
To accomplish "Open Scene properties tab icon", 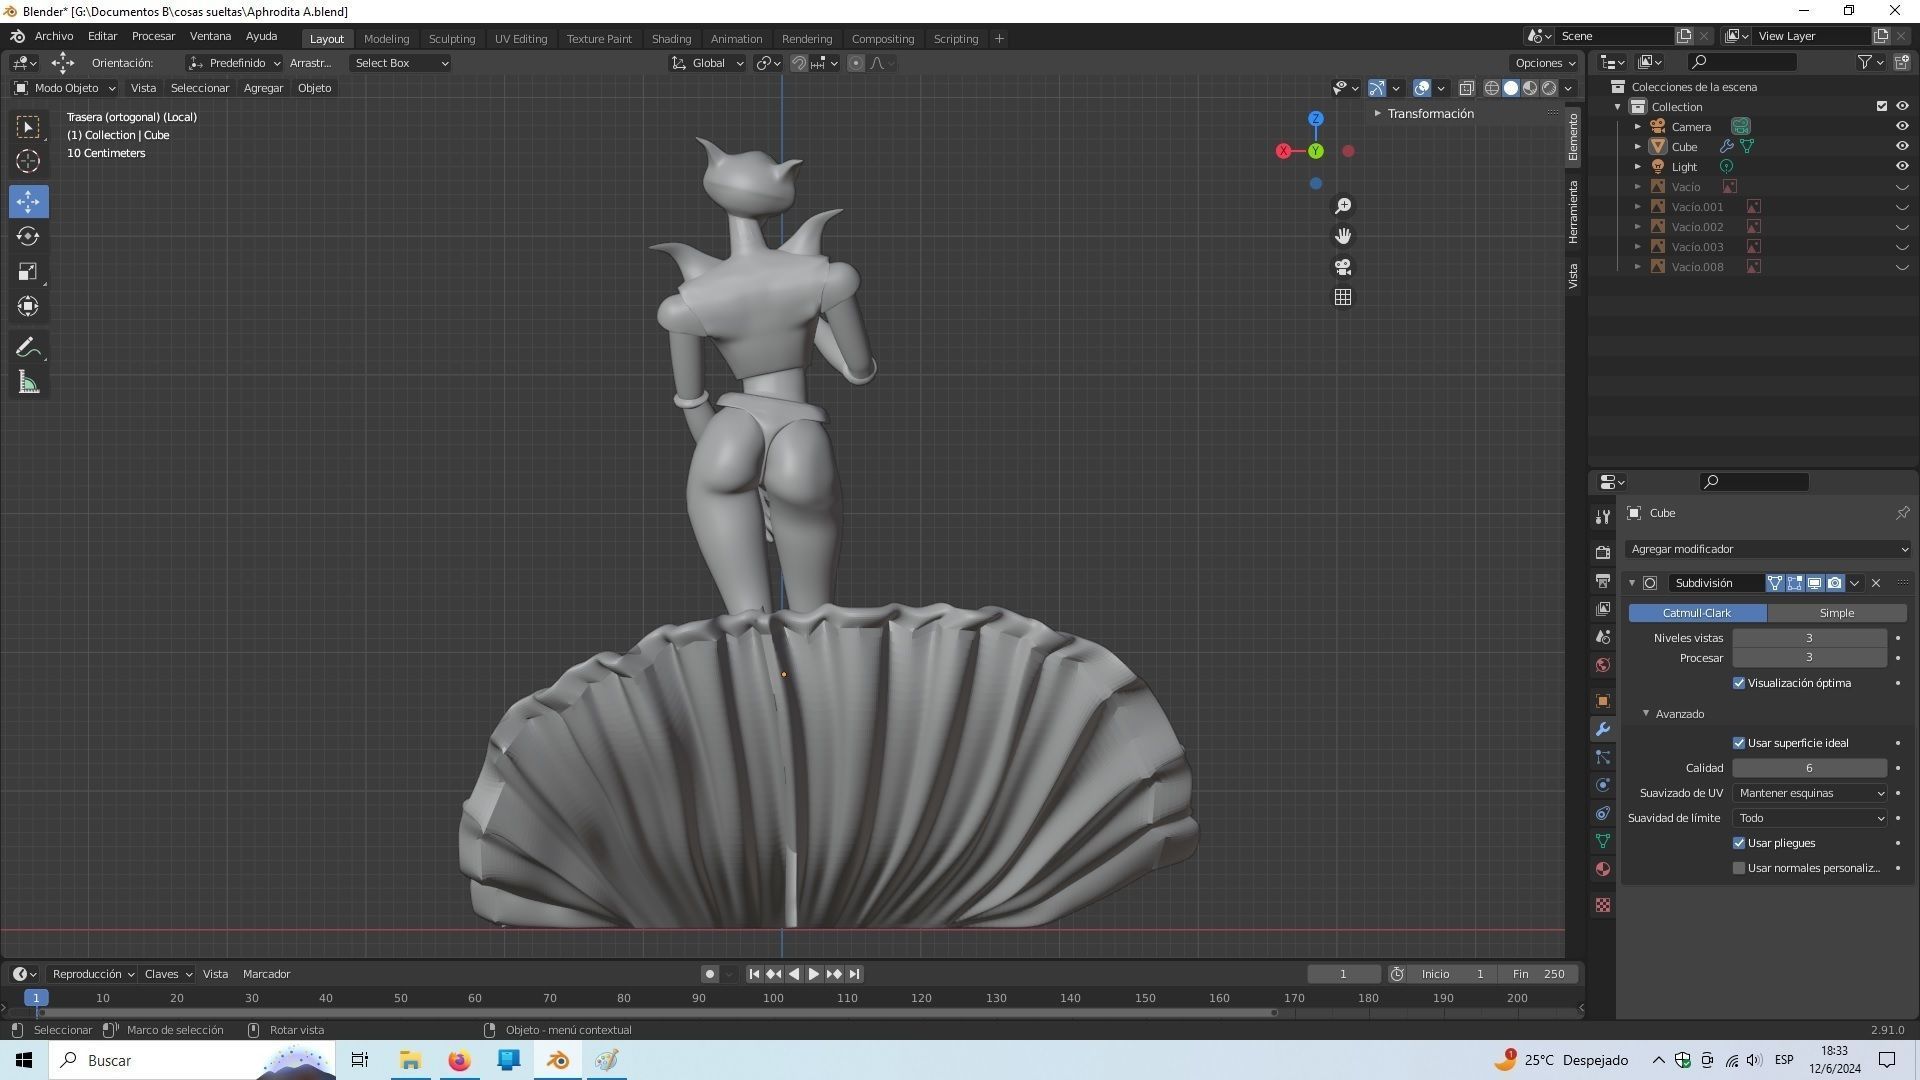I will (1603, 637).
